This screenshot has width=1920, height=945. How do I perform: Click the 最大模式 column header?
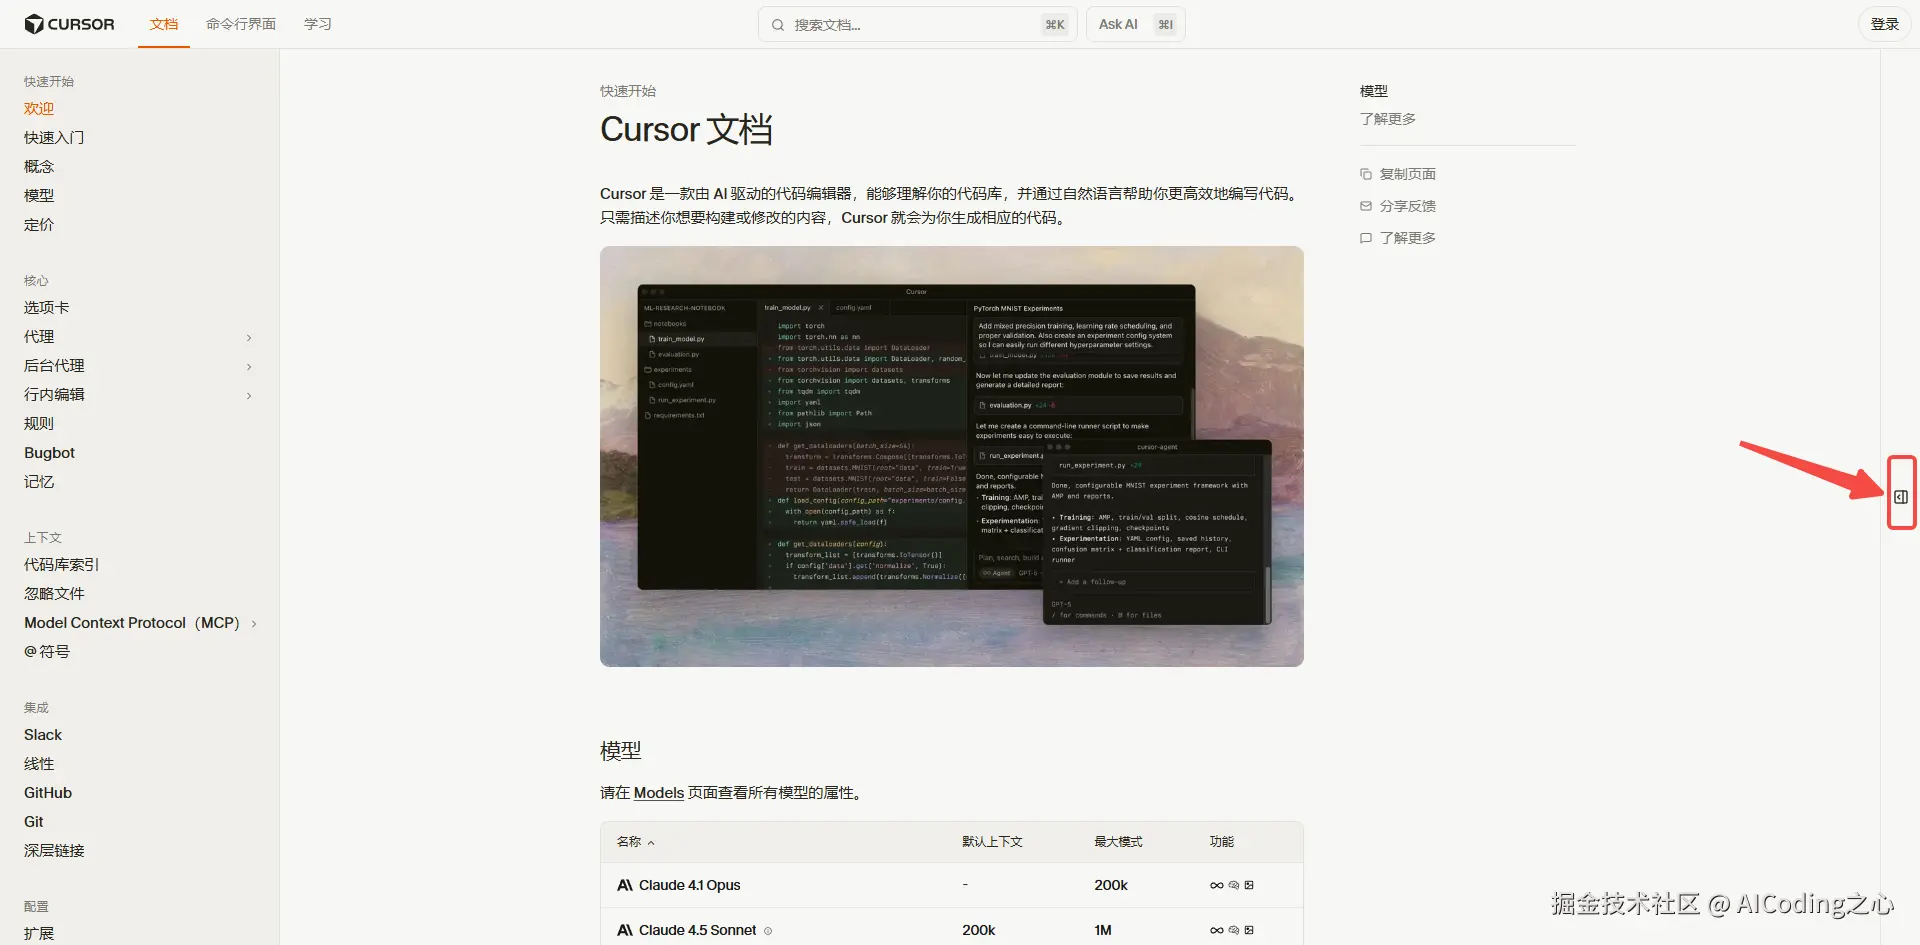coord(1118,842)
